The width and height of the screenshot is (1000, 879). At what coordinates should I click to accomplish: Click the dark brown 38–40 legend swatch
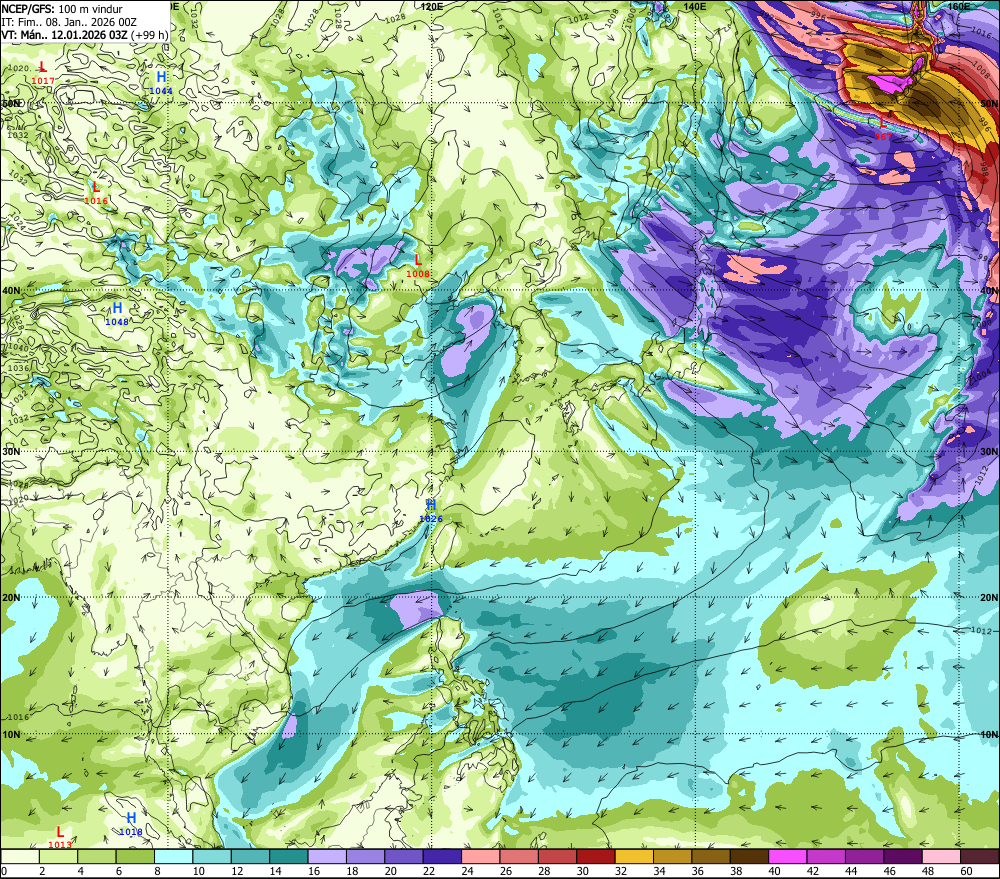click(x=749, y=857)
